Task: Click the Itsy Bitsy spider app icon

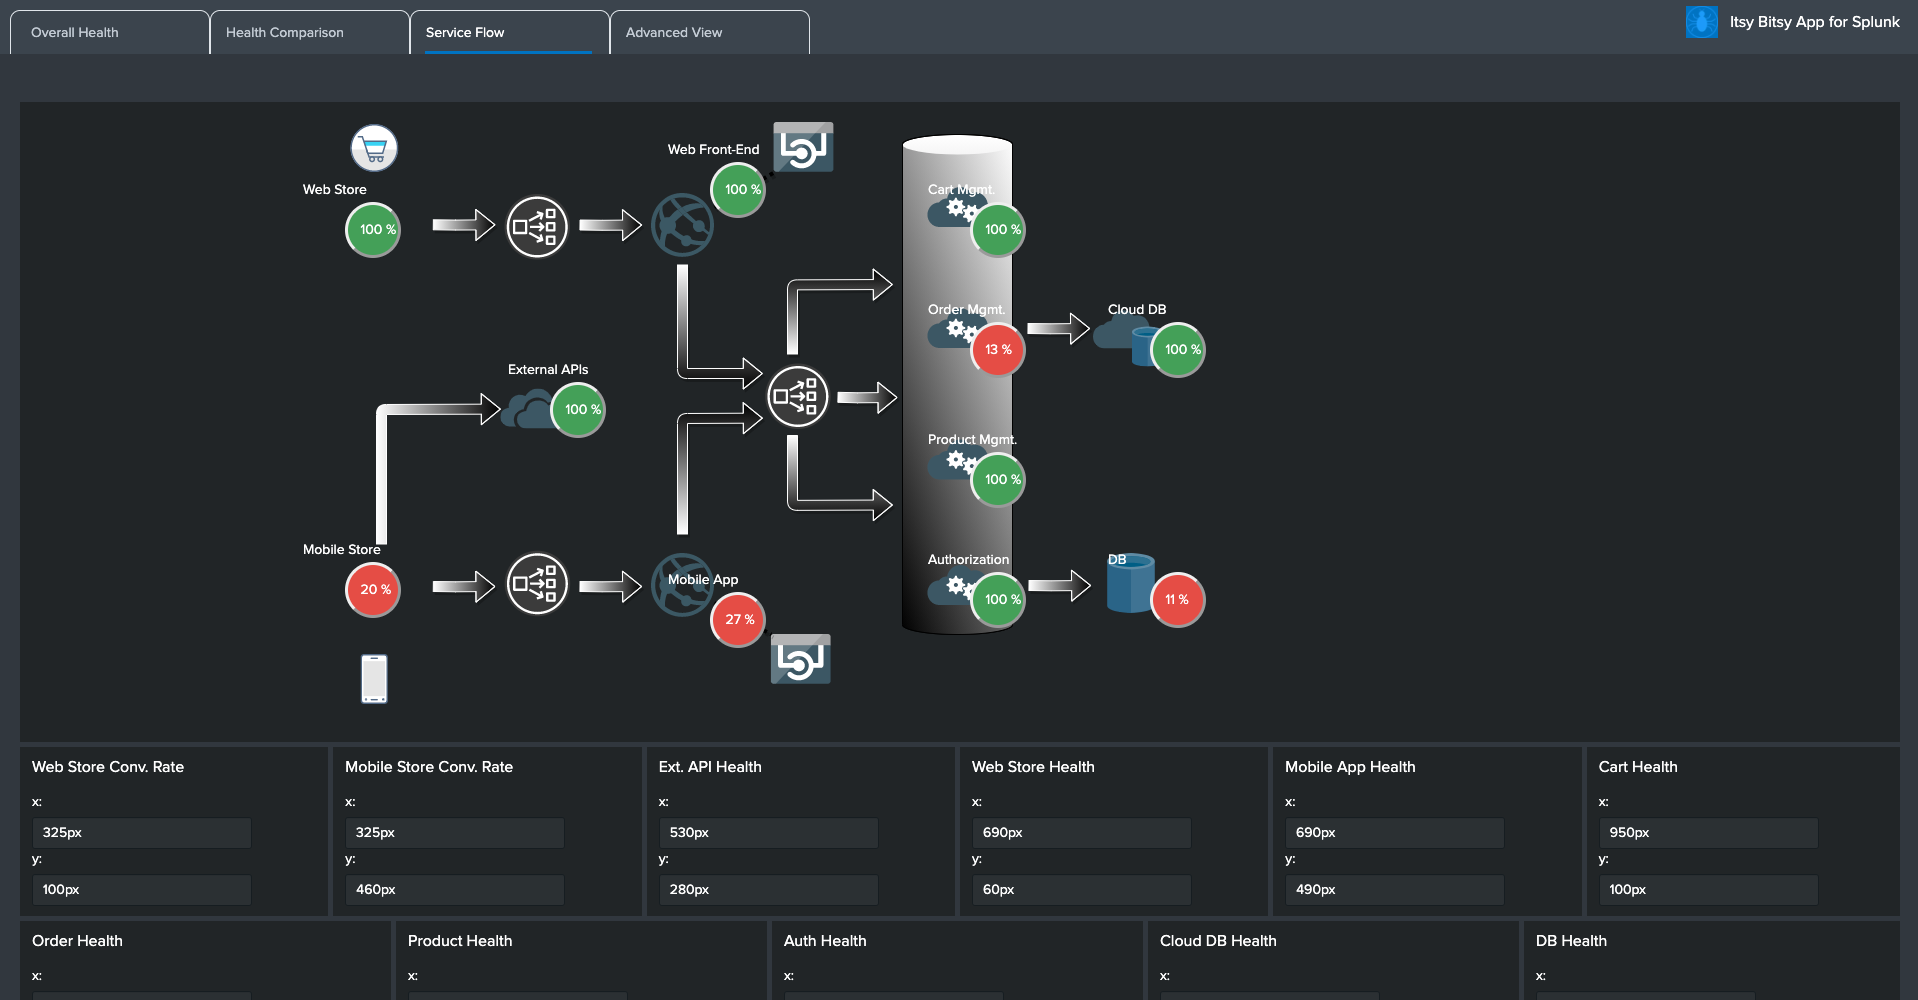Action: click(x=1701, y=22)
